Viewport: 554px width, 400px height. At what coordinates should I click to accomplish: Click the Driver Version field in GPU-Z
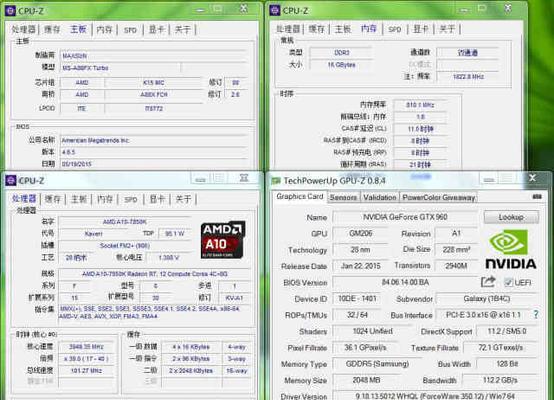coord(435,396)
